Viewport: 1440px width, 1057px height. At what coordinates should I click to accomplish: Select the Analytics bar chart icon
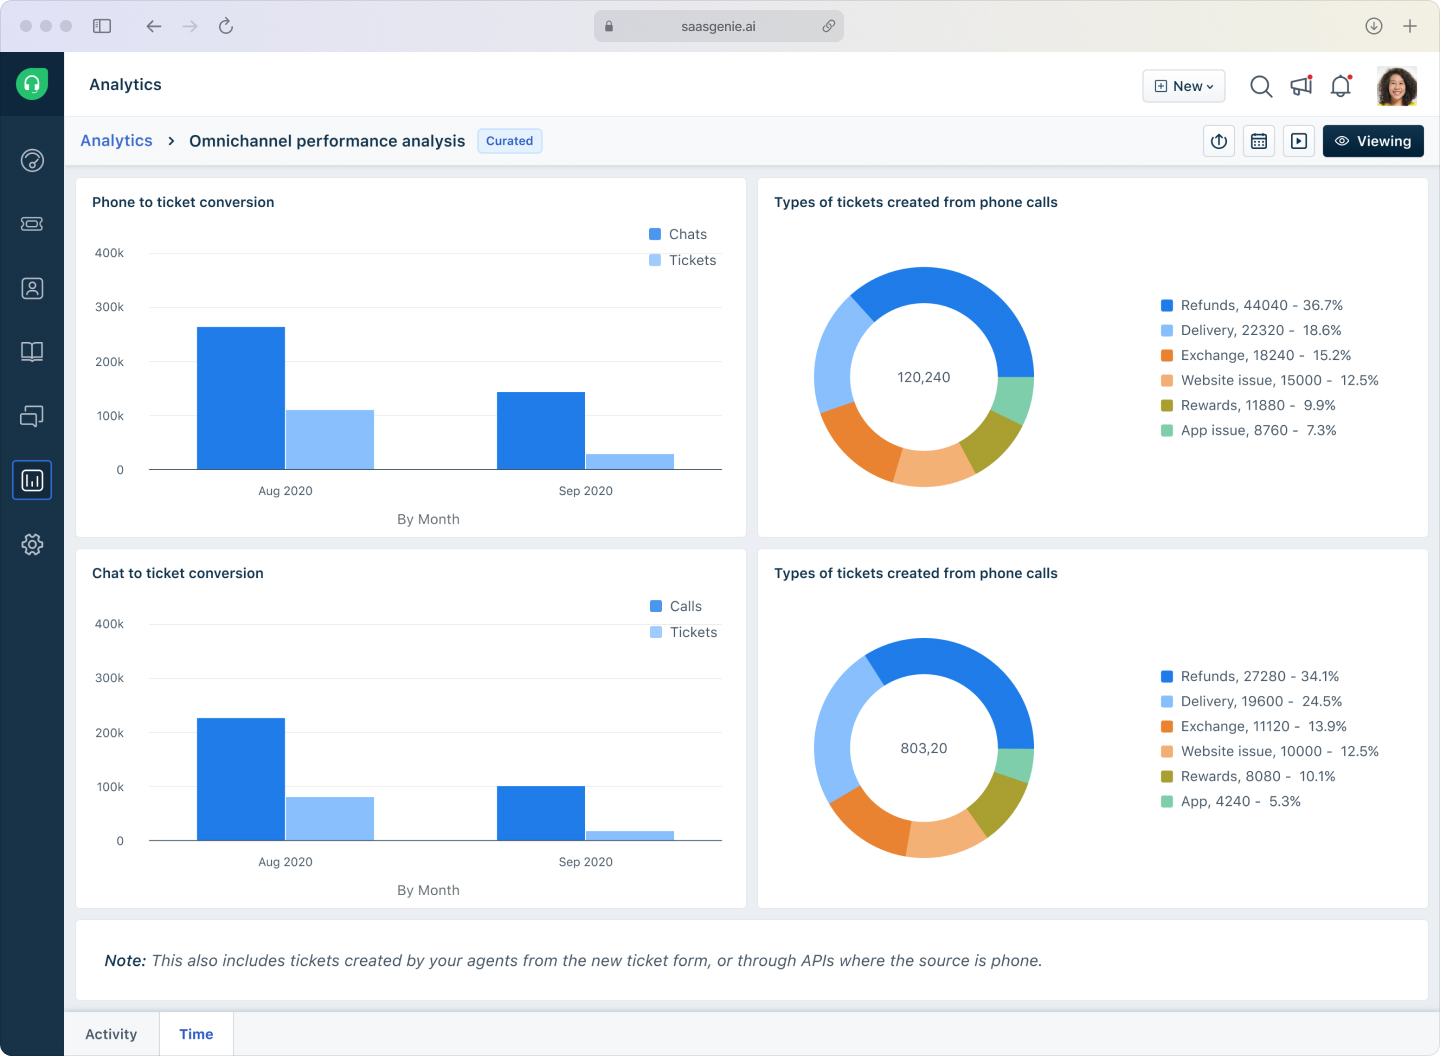tap(32, 480)
